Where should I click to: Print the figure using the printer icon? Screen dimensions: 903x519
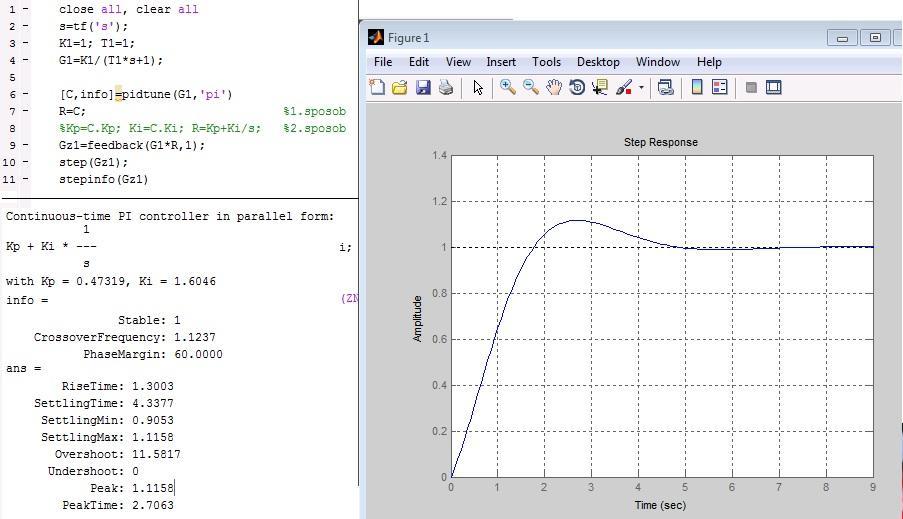(x=446, y=88)
